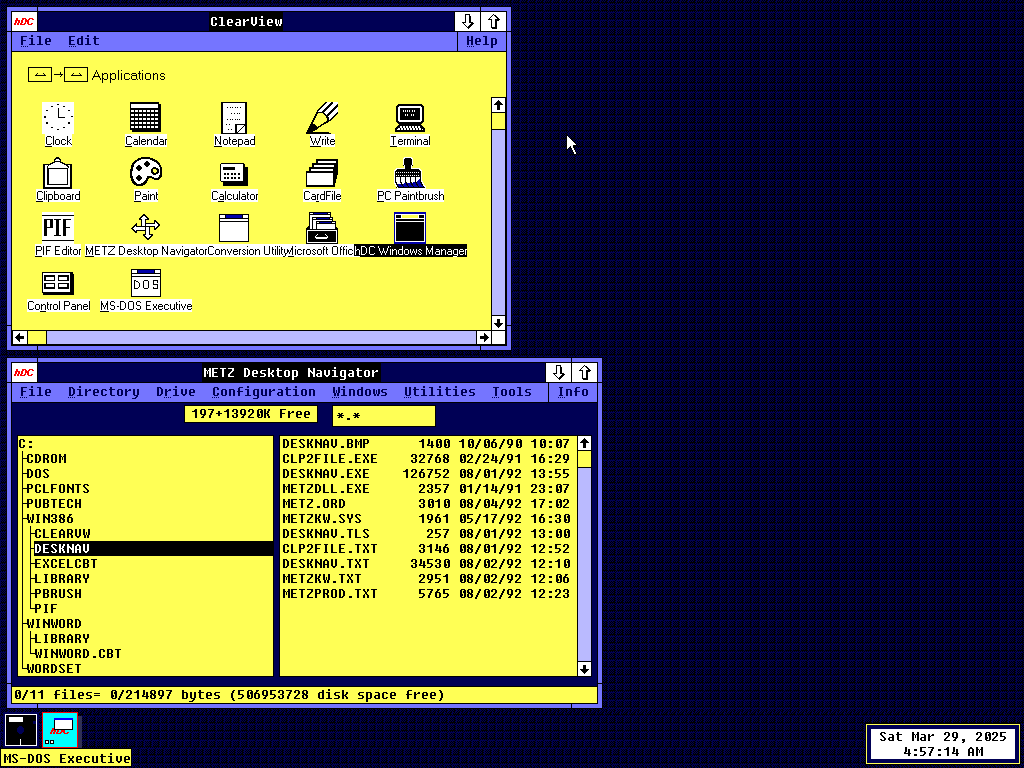Open the Tools menu
Viewport: 1024px width, 768px height.
click(x=512, y=392)
